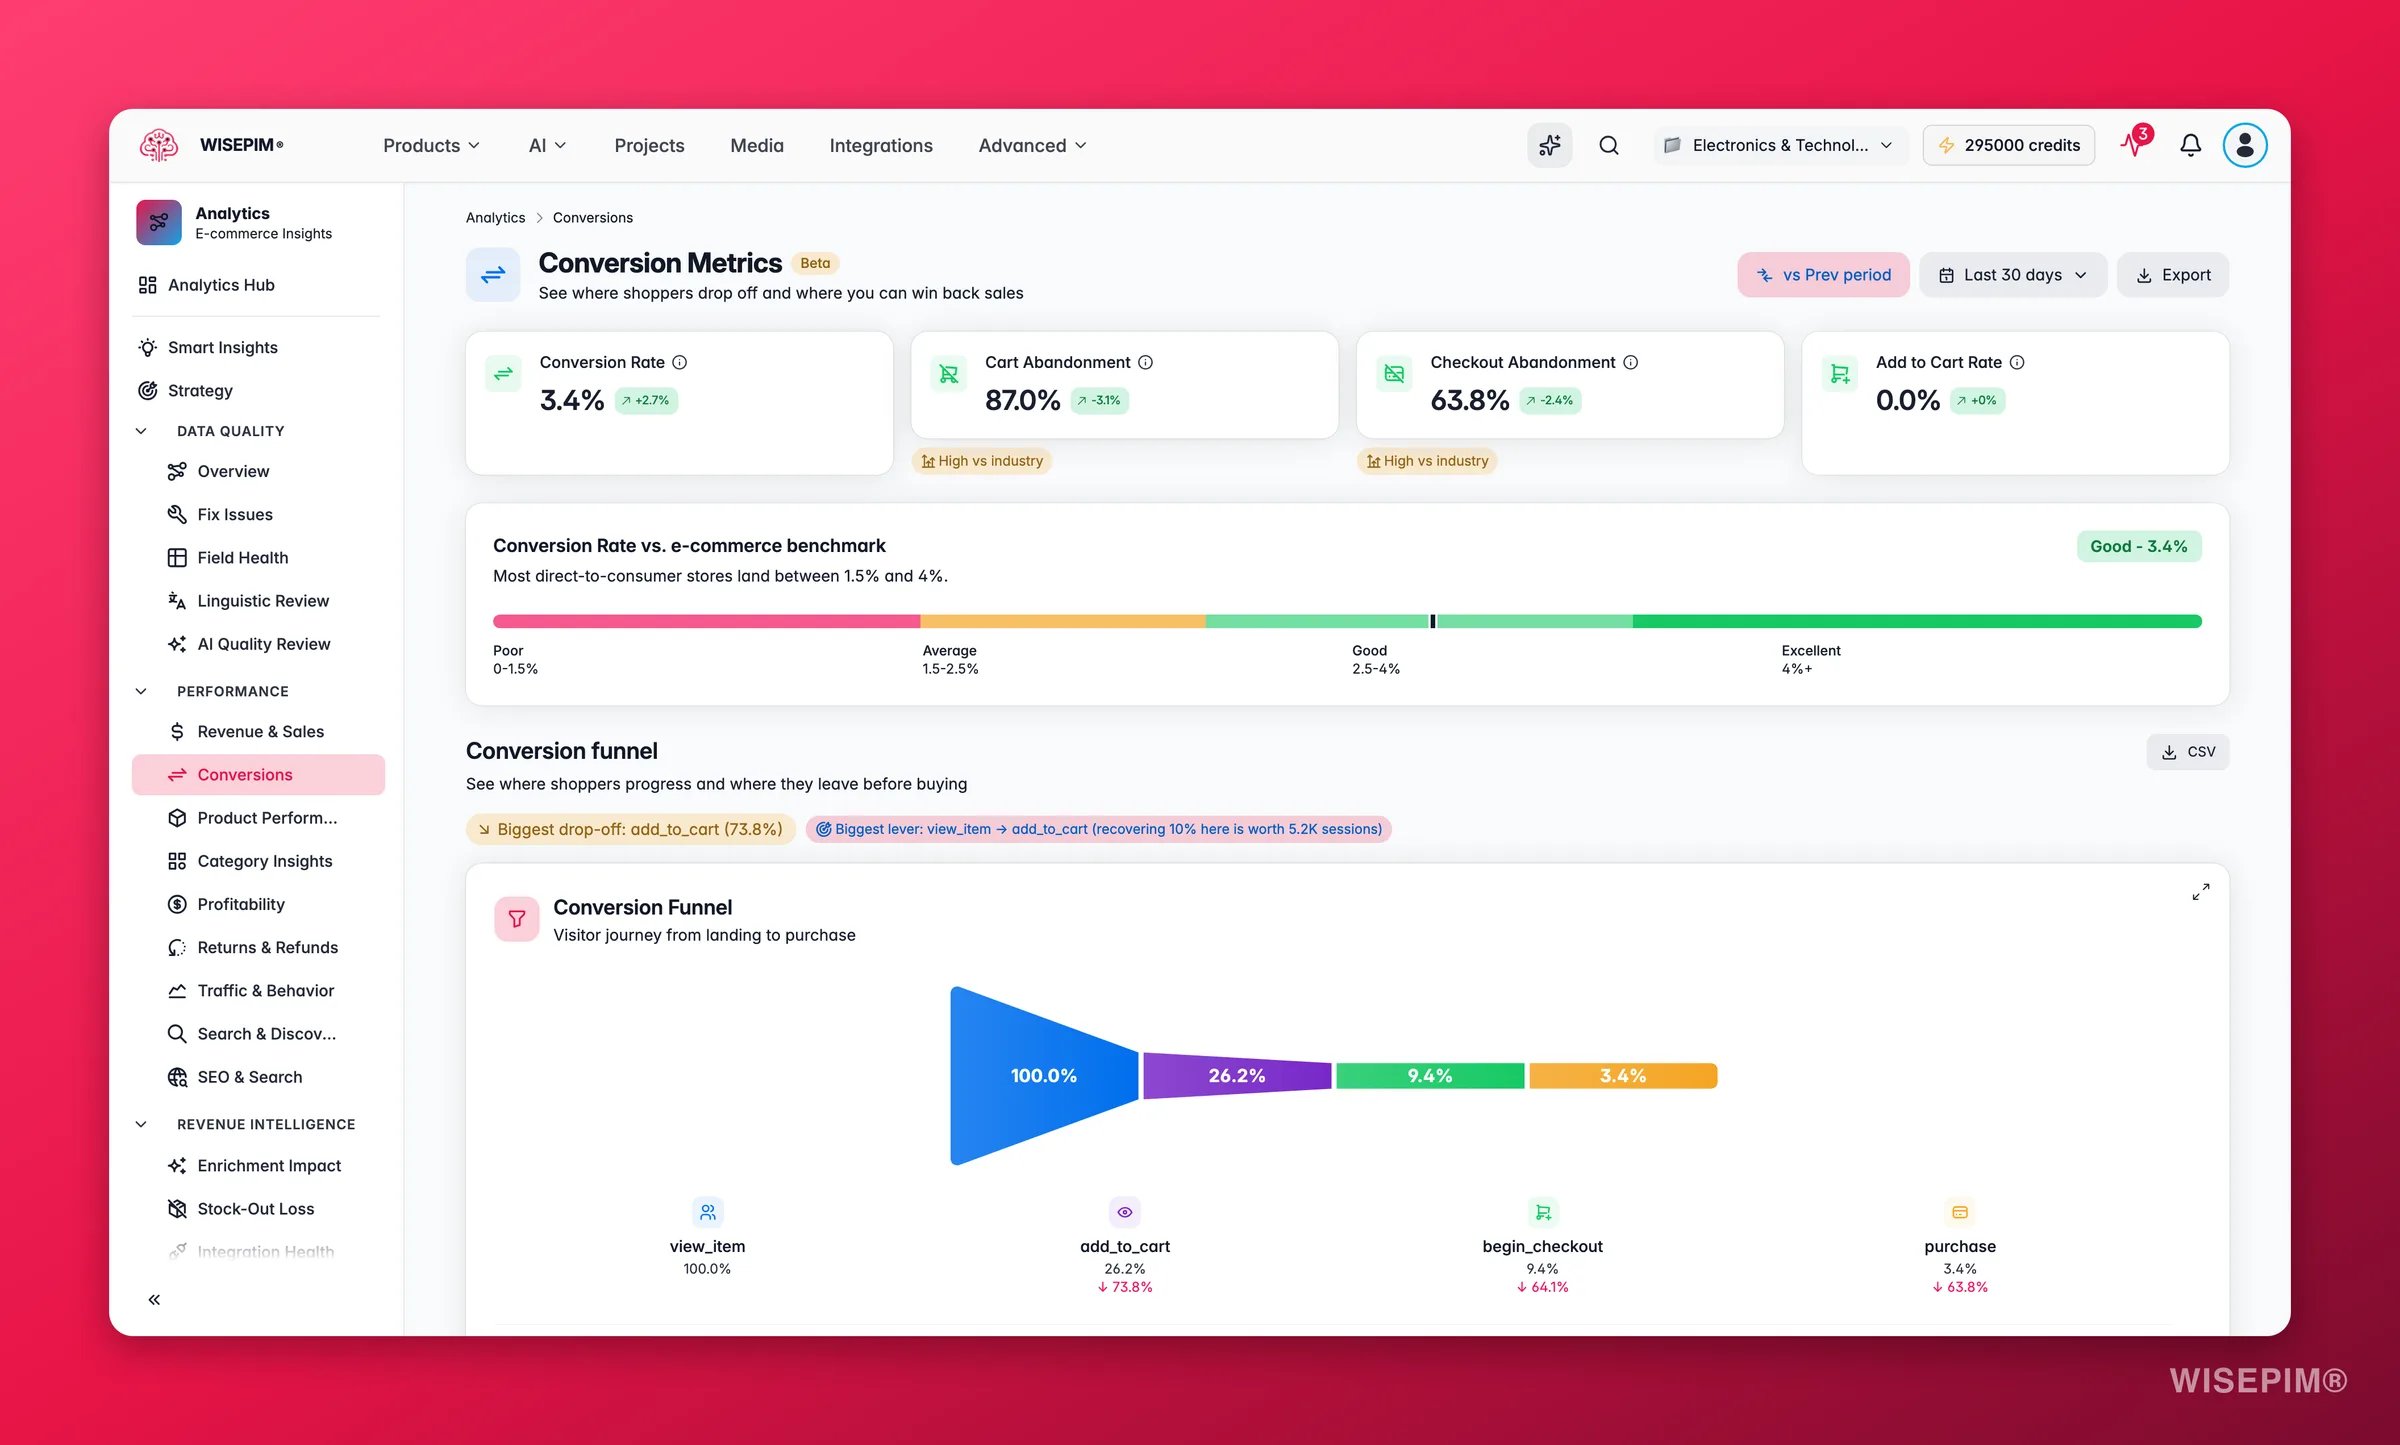Click the Conversion Rate card arrows icon
Viewport: 2400px width, 1445px height.
[x=503, y=374]
